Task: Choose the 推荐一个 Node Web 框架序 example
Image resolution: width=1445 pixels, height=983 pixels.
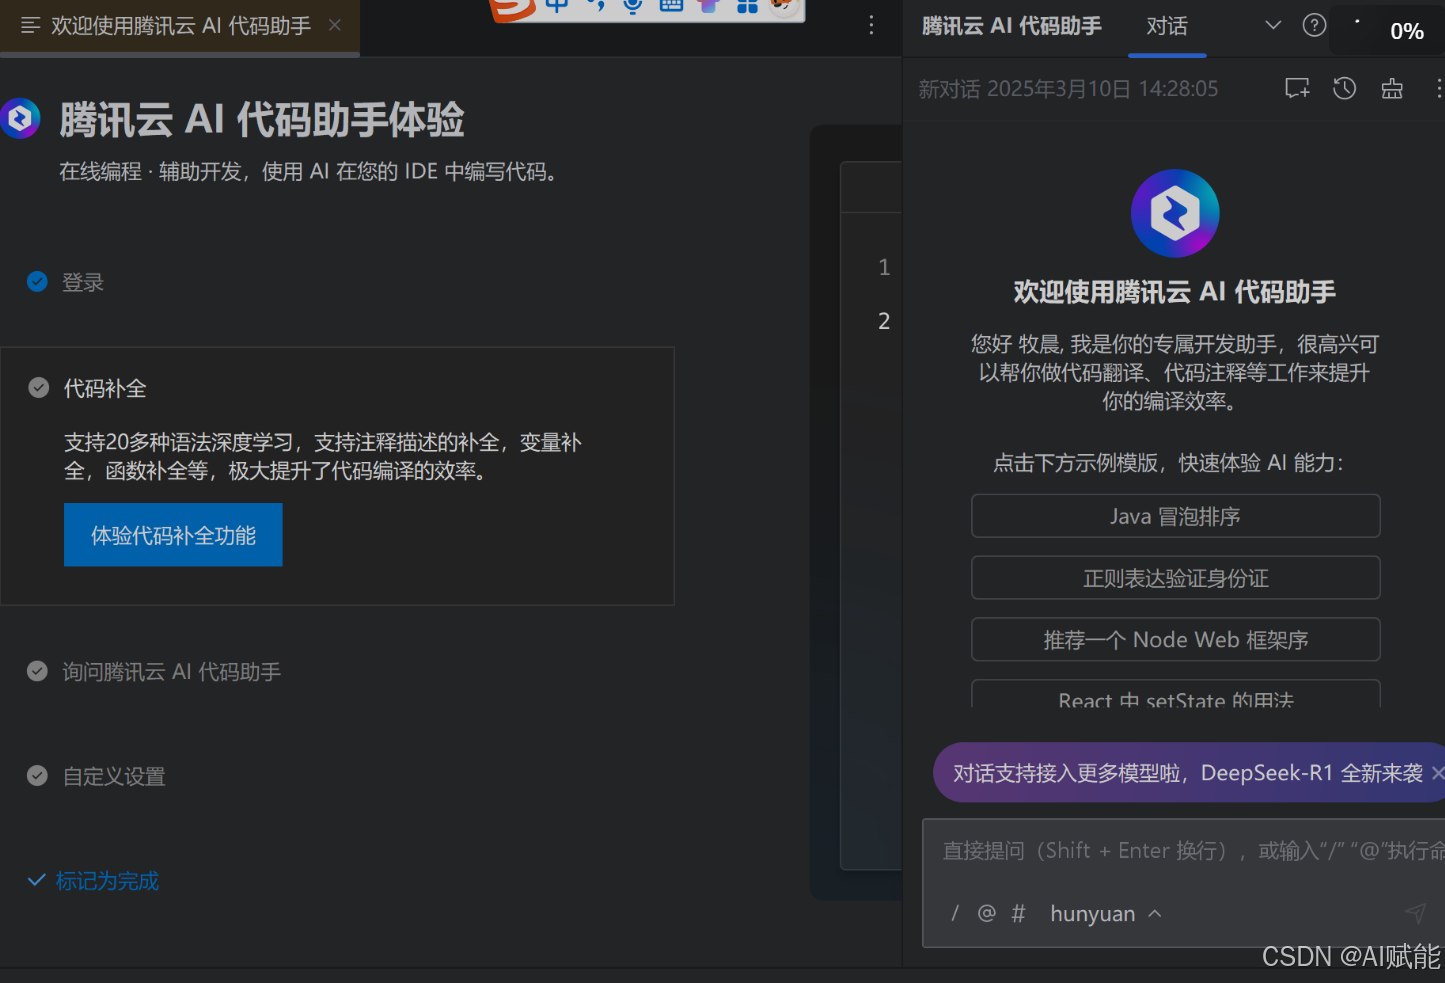Action: click(x=1175, y=640)
